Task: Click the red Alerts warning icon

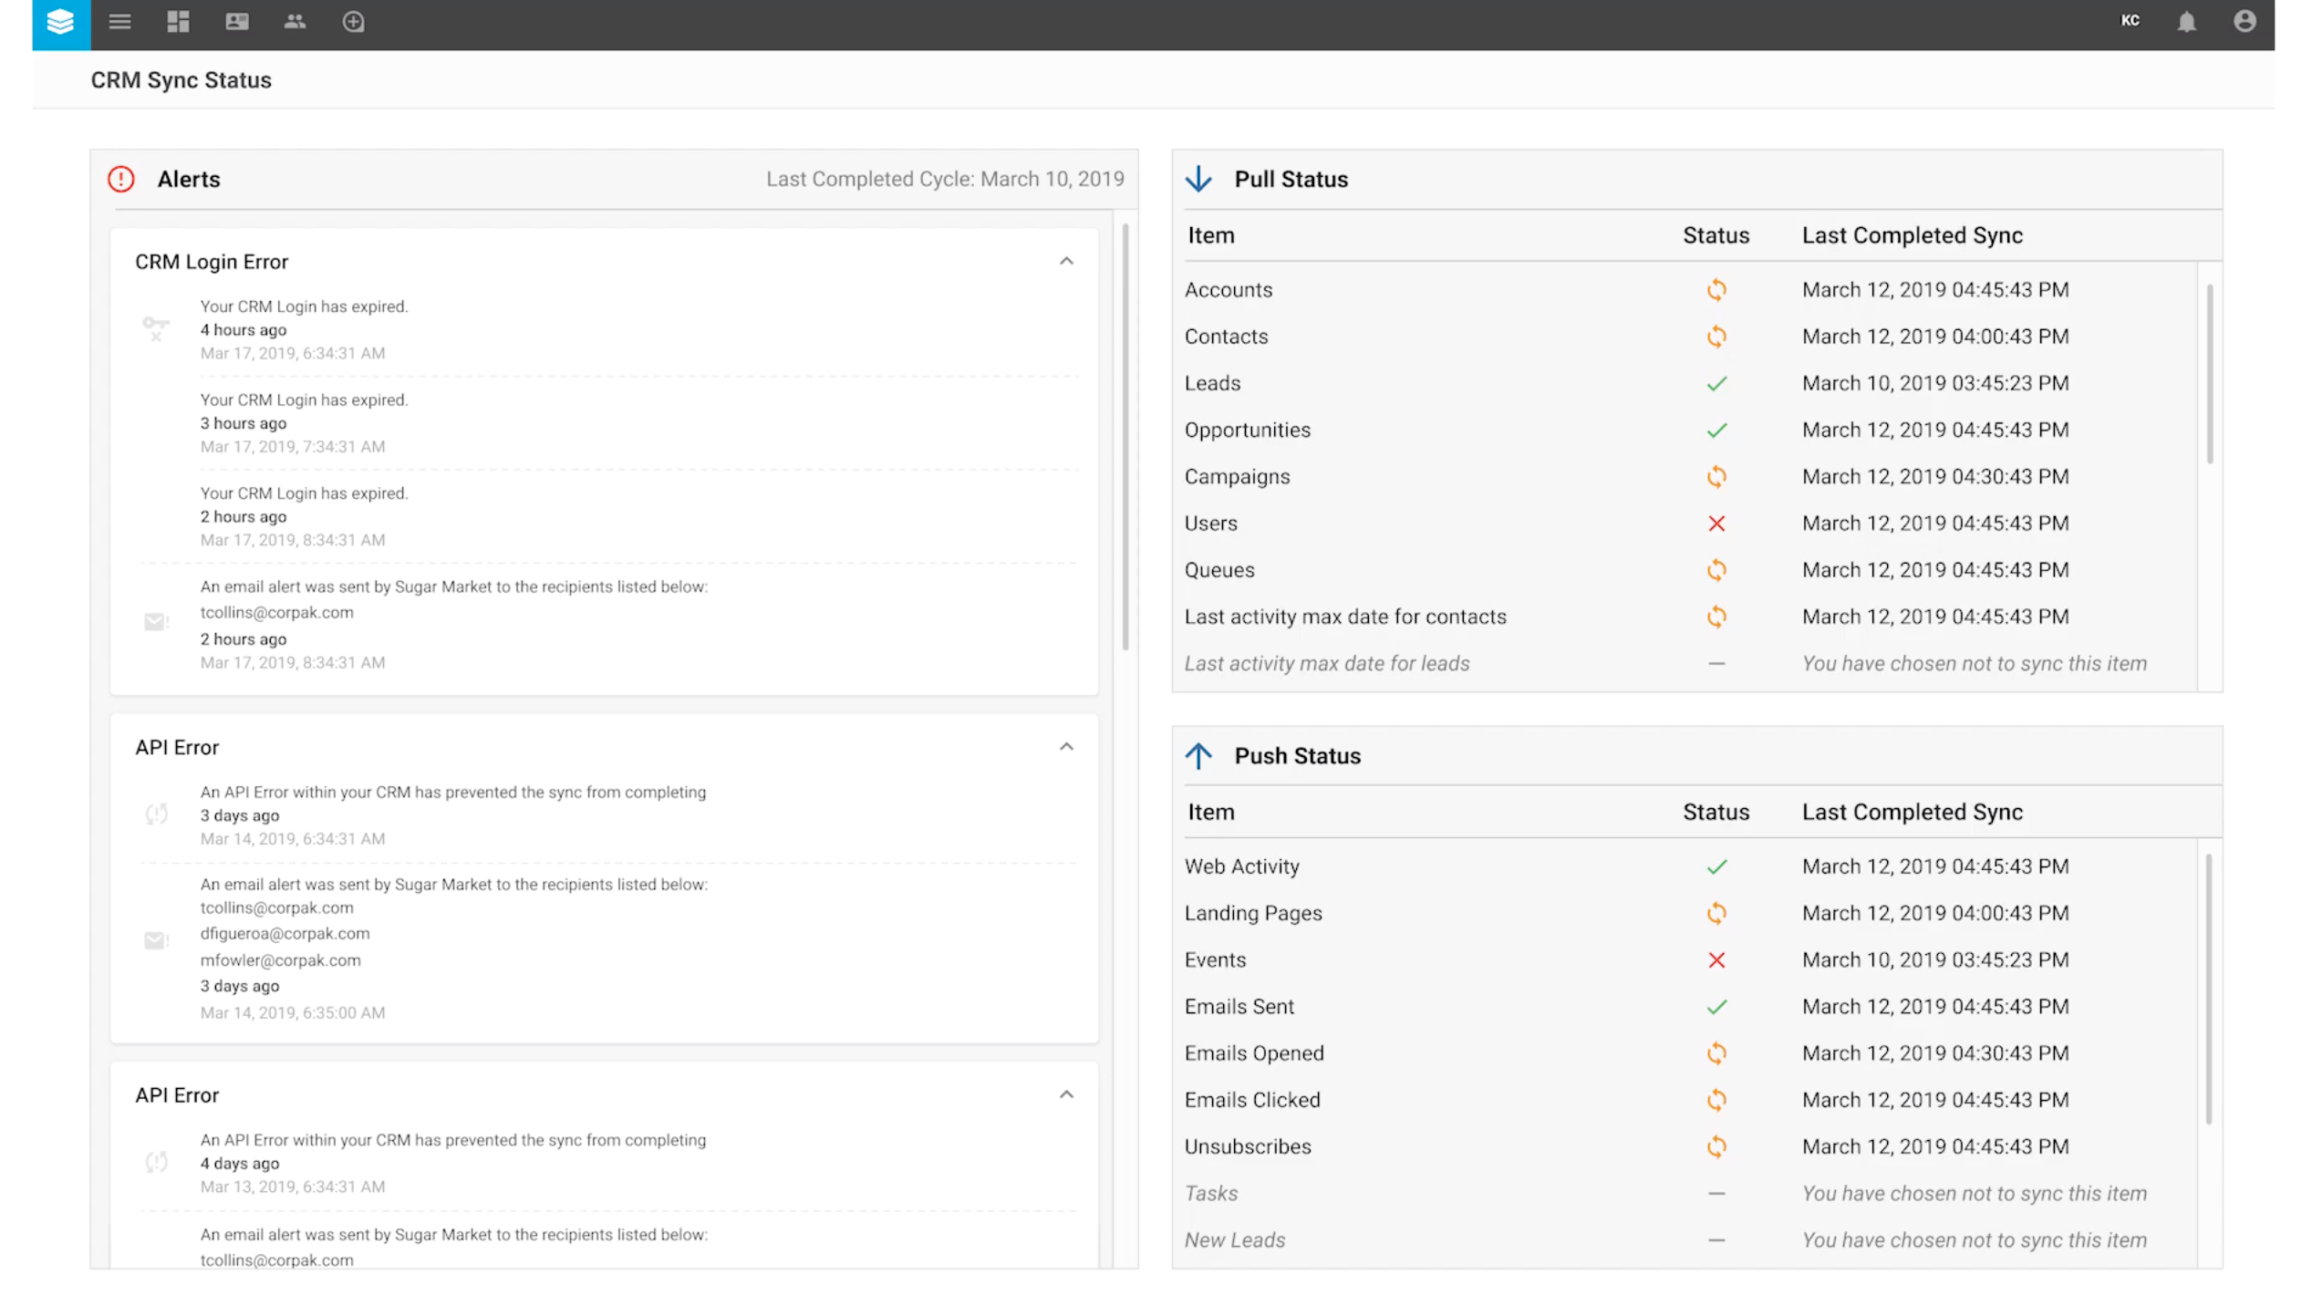Action: [x=121, y=179]
